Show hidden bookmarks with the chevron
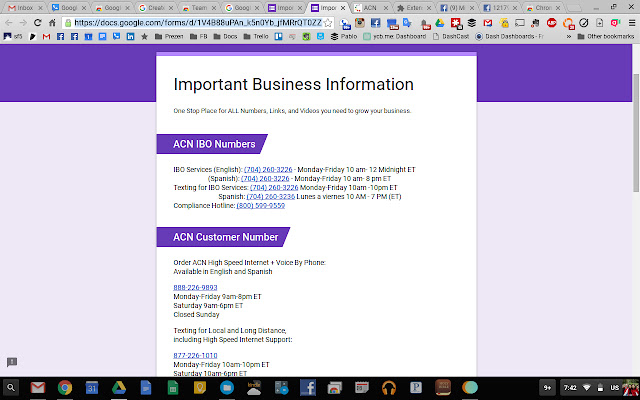 pos(569,37)
